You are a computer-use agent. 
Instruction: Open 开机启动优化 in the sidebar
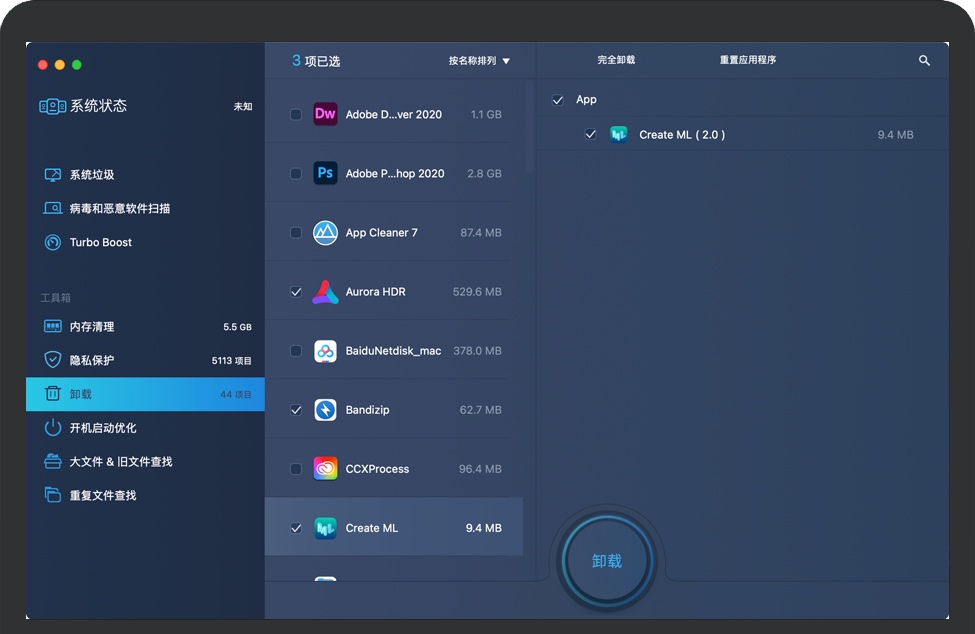(x=146, y=428)
